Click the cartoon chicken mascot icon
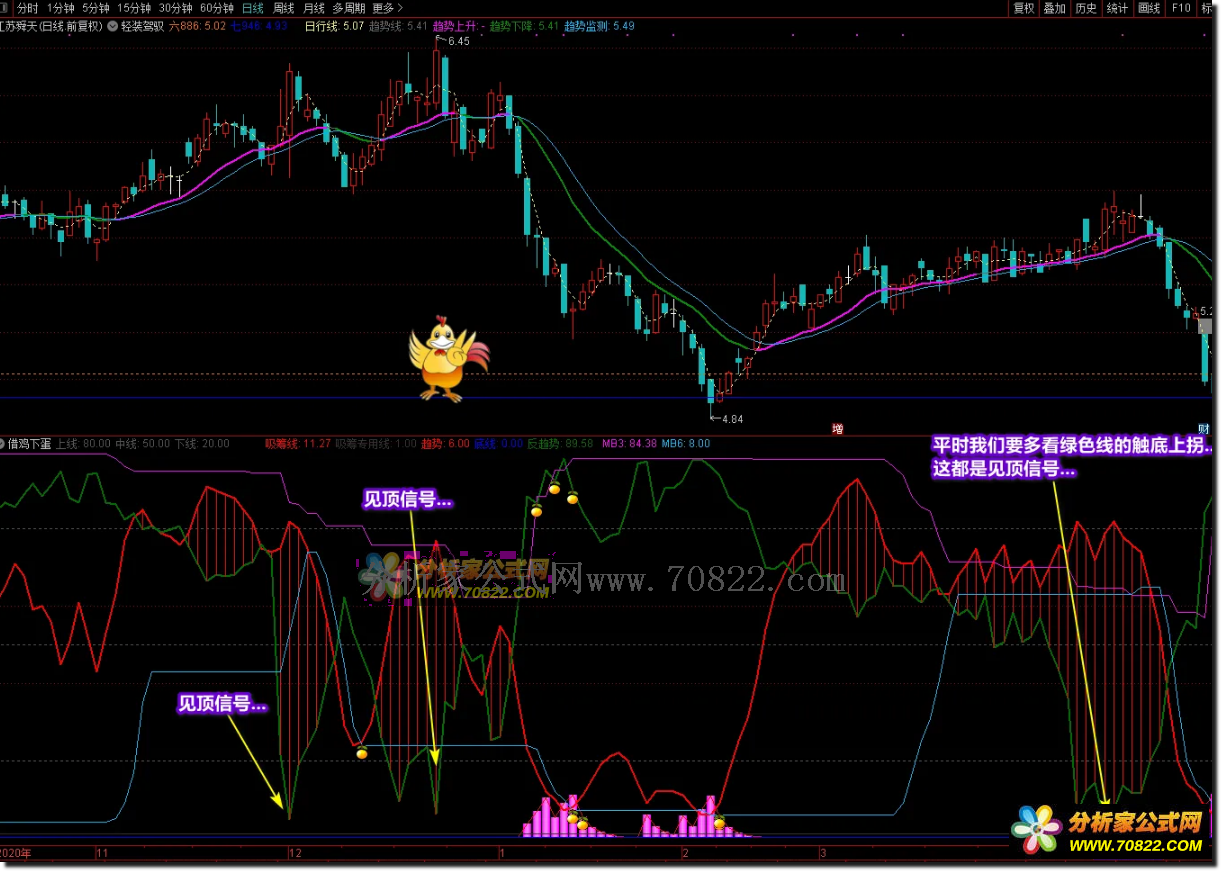Screen dimensions: 1222x871 tap(448, 360)
